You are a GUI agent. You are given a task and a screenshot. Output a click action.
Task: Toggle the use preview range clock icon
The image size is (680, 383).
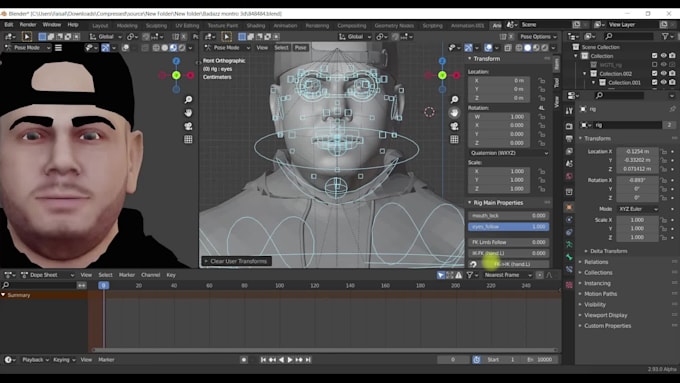click(477, 360)
